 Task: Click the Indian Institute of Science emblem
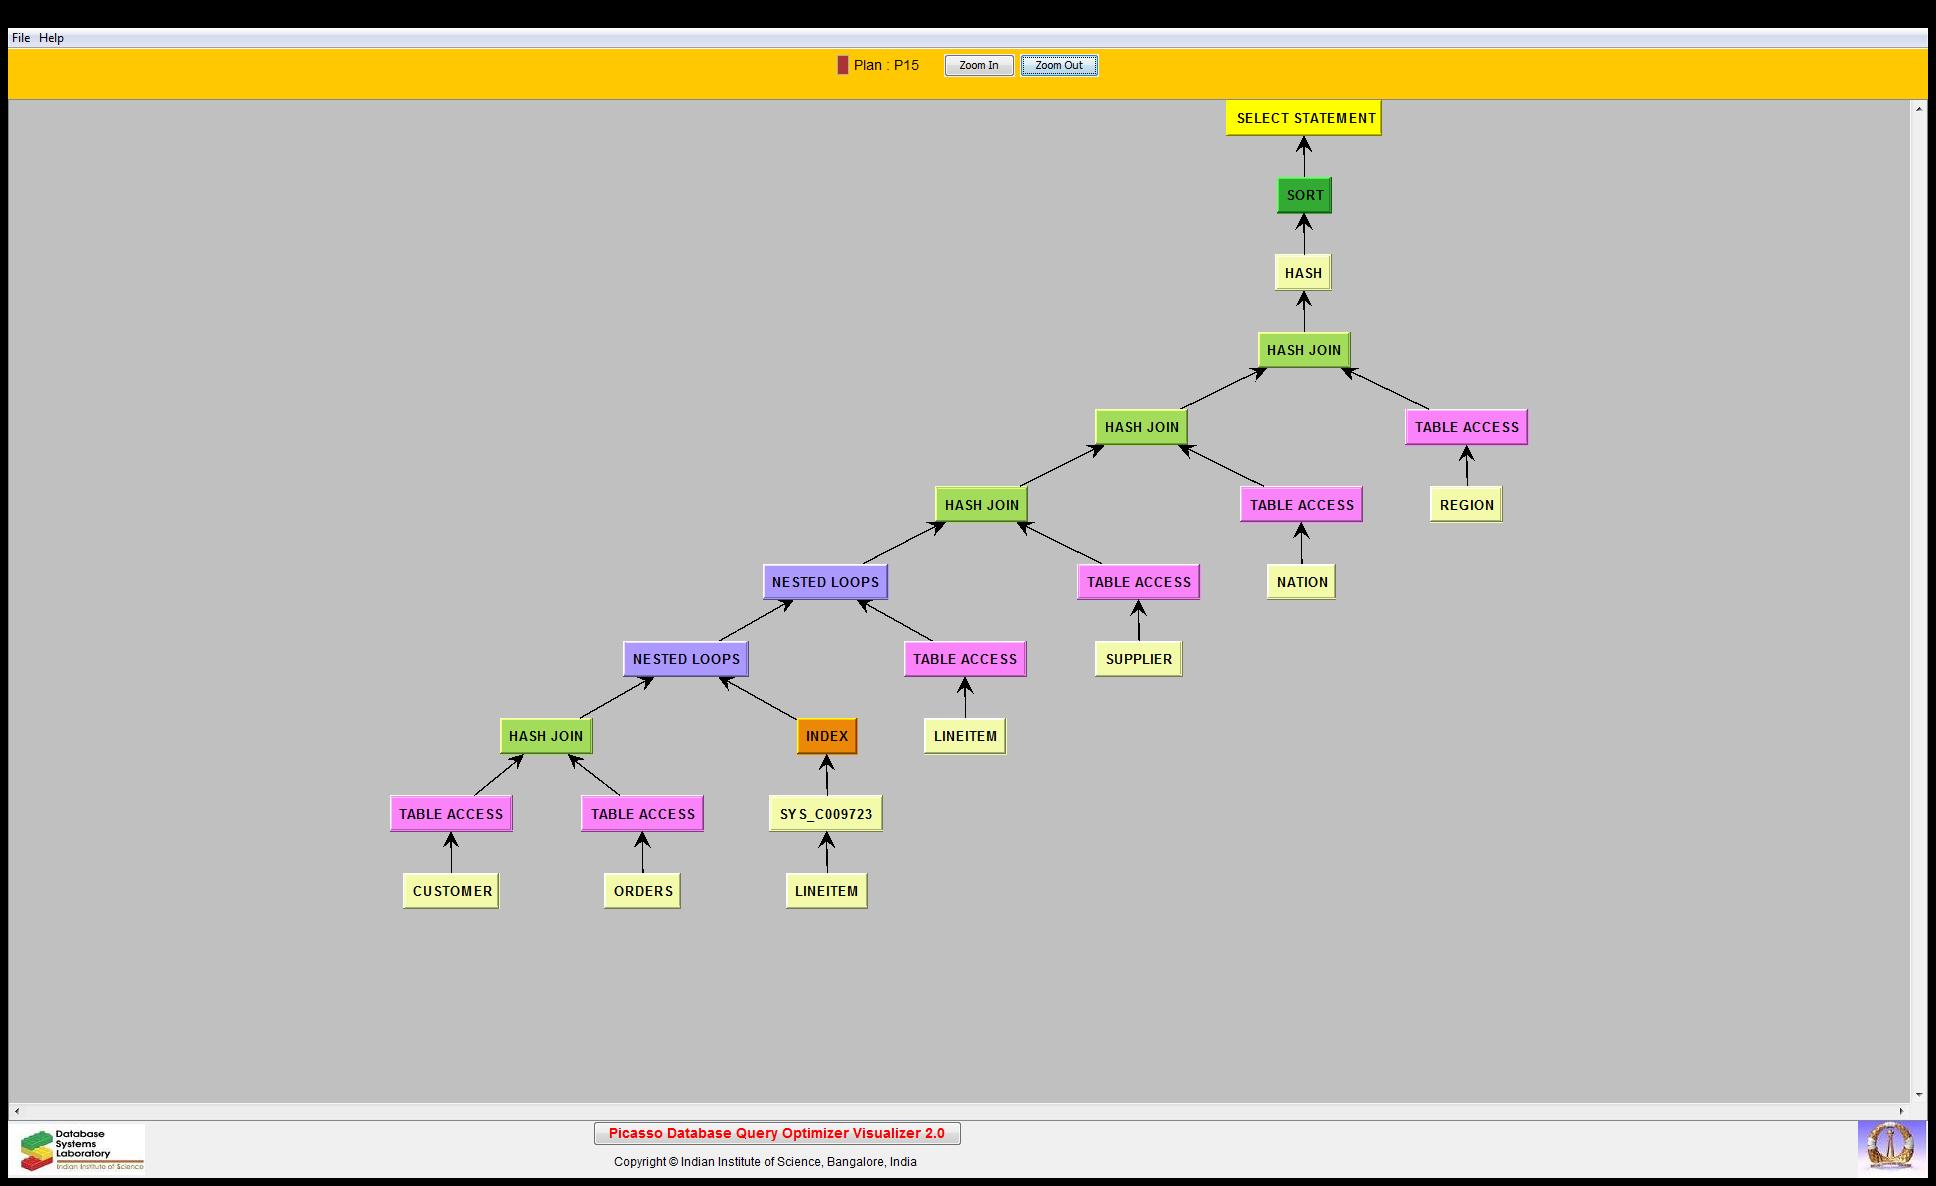1890,1147
